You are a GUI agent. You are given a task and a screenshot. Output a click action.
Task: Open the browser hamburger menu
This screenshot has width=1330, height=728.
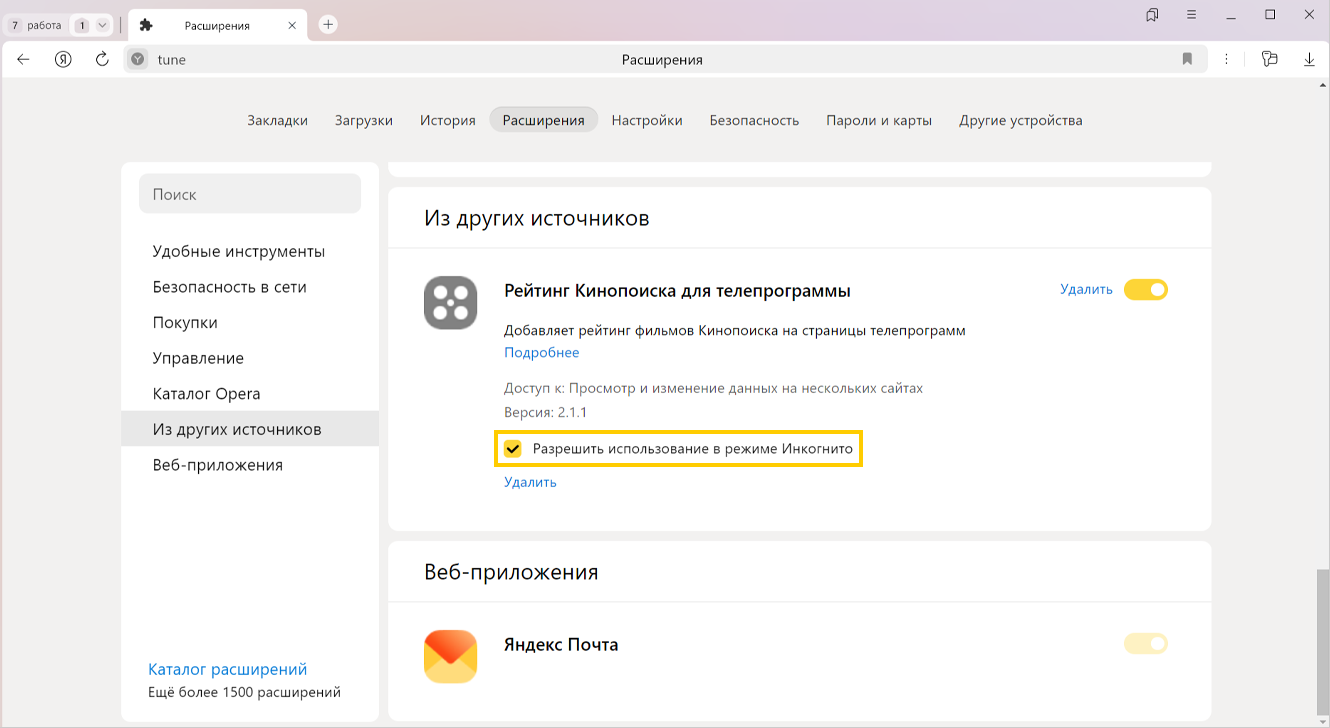pos(1191,15)
